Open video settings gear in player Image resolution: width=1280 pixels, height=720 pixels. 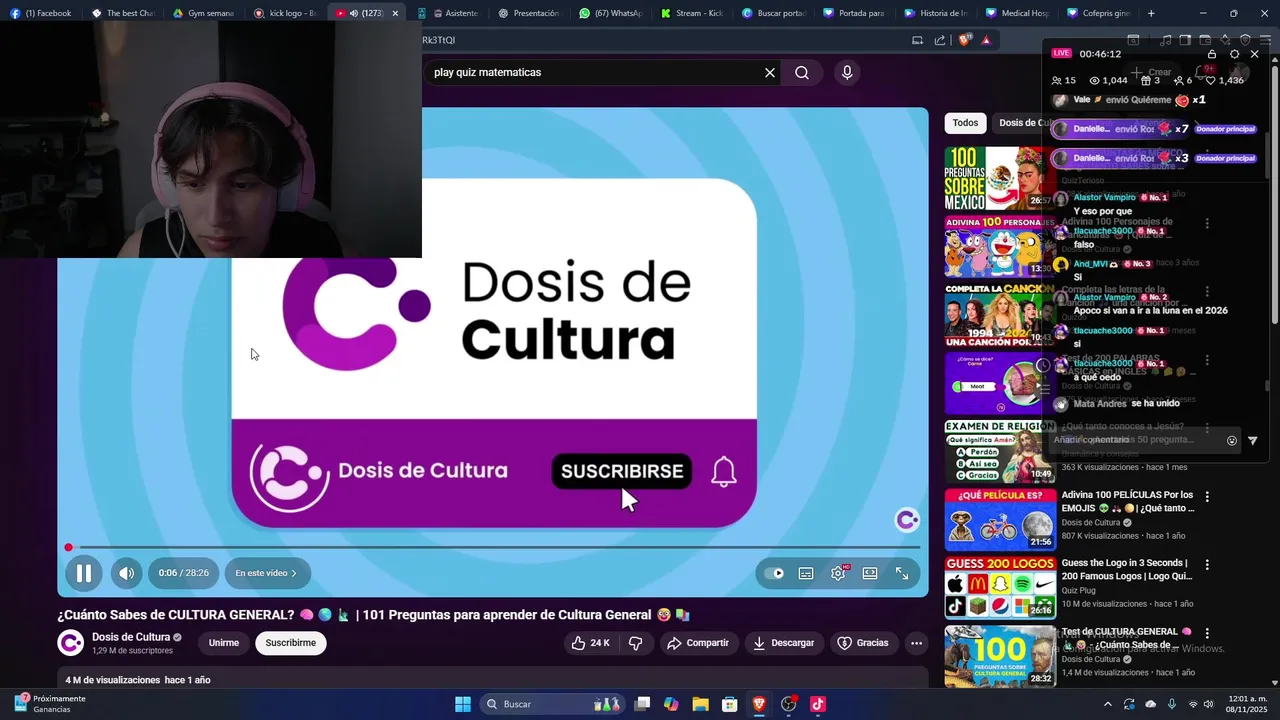click(838, 573)
